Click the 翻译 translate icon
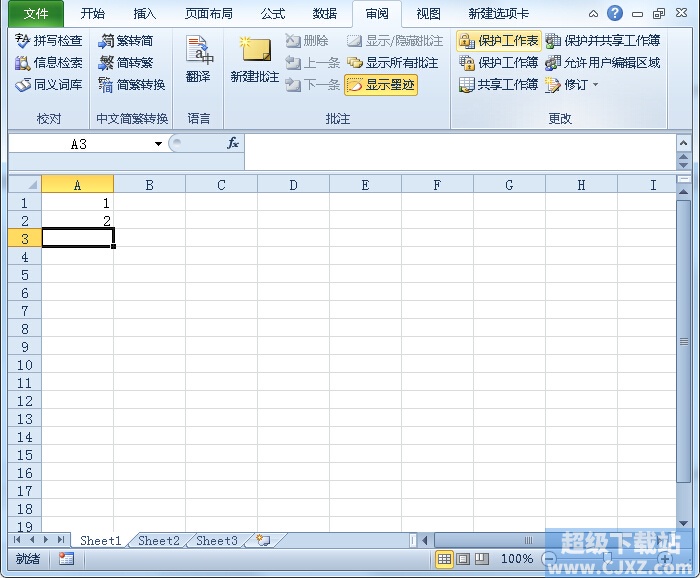The width and height of the screenshot is (700, 578). coord(198,60)
